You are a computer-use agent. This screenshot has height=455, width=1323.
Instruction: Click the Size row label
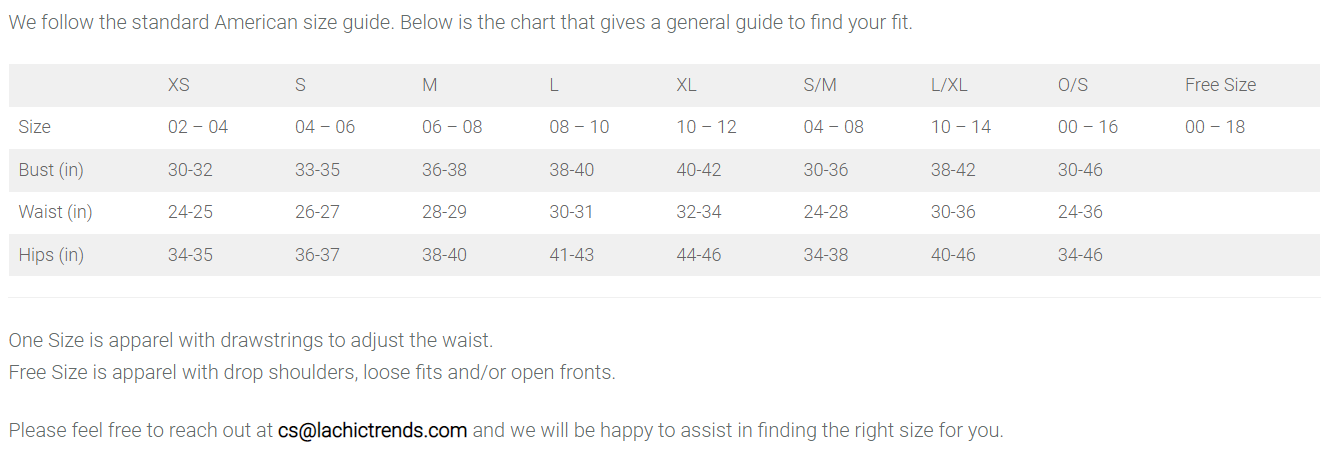point(34,127)
